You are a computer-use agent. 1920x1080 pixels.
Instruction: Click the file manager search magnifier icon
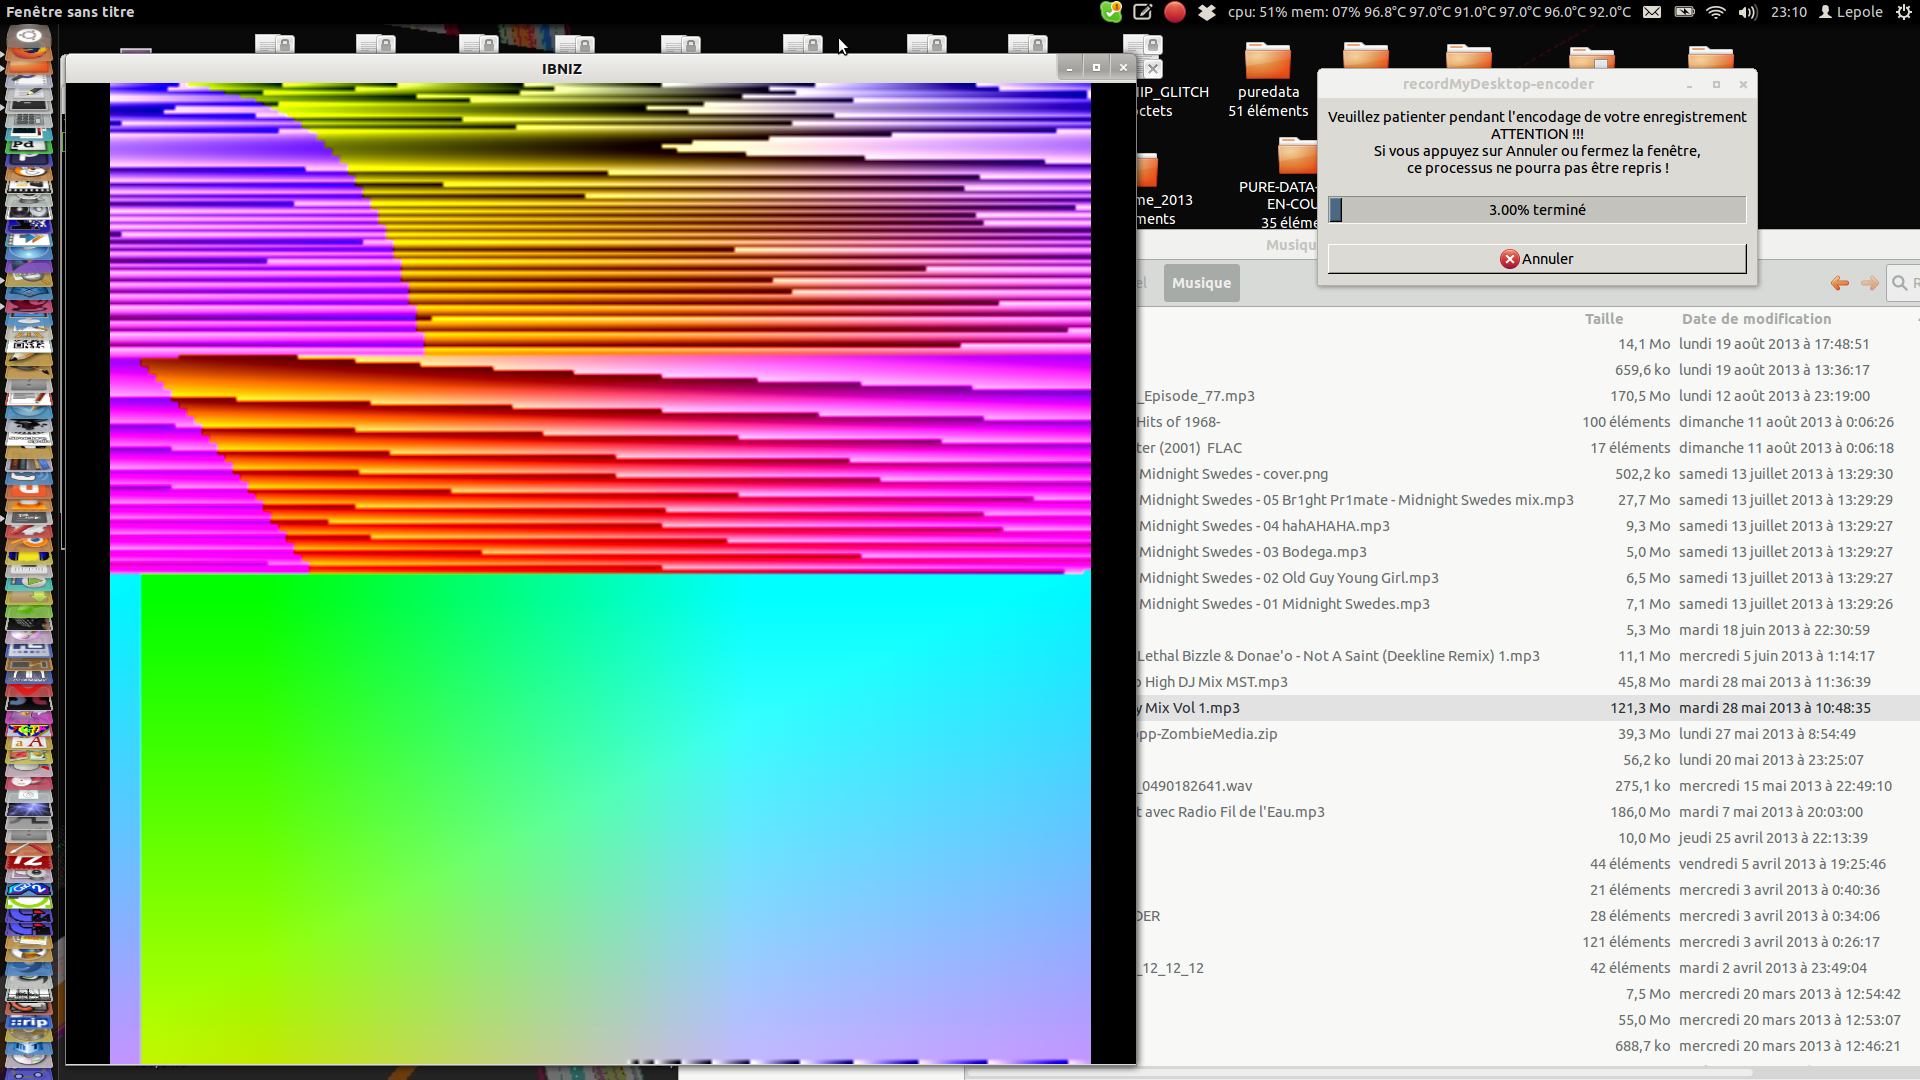click(1900, 283)
